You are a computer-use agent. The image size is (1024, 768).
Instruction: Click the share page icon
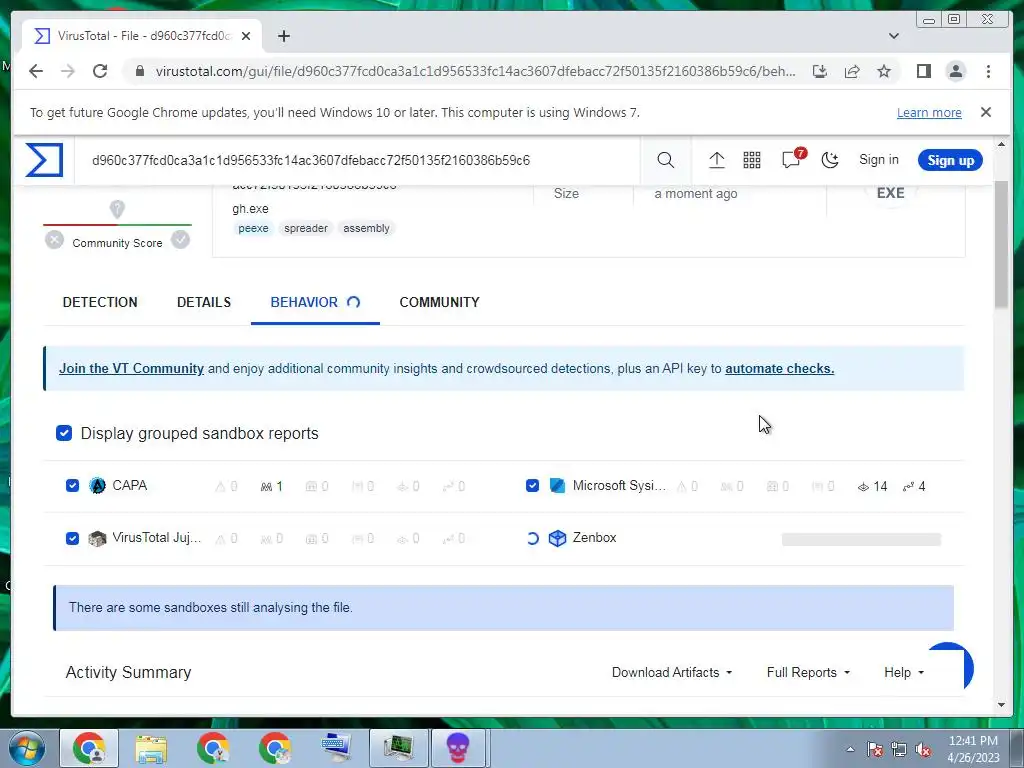click(x=852, y=71)
